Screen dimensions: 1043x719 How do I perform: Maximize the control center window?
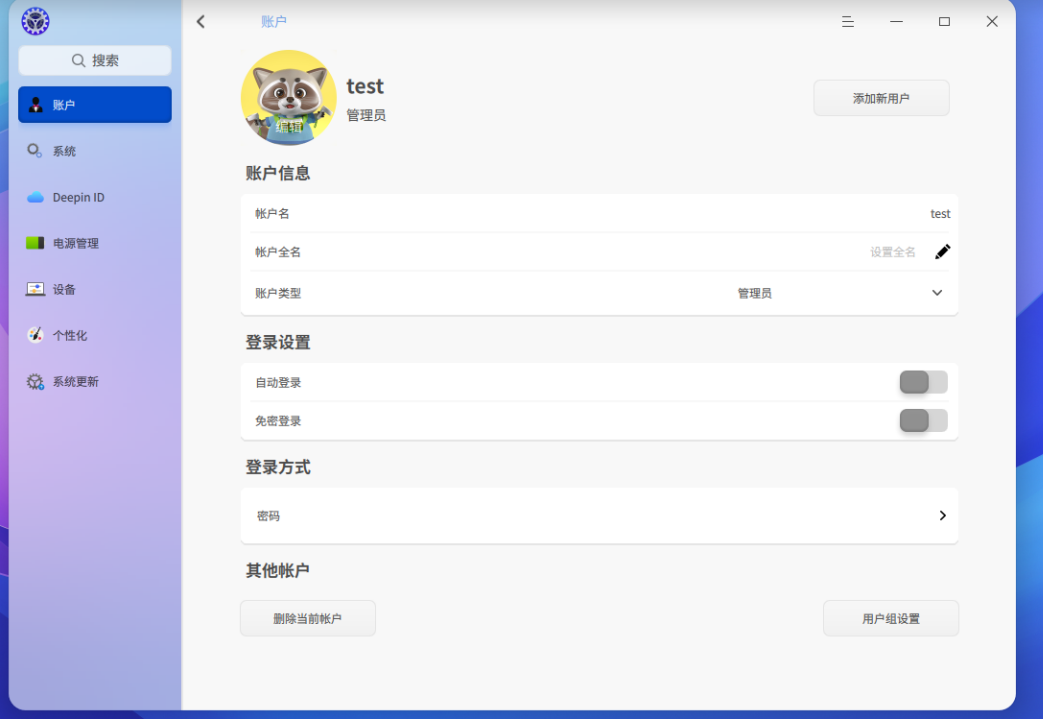pyautogui.click(x=944, y=21)
